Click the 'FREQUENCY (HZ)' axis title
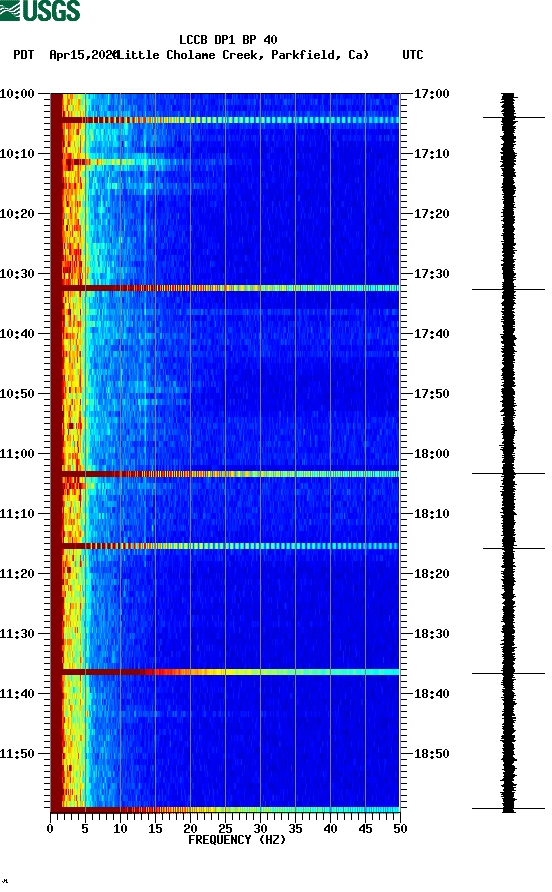 coord(237,840)
